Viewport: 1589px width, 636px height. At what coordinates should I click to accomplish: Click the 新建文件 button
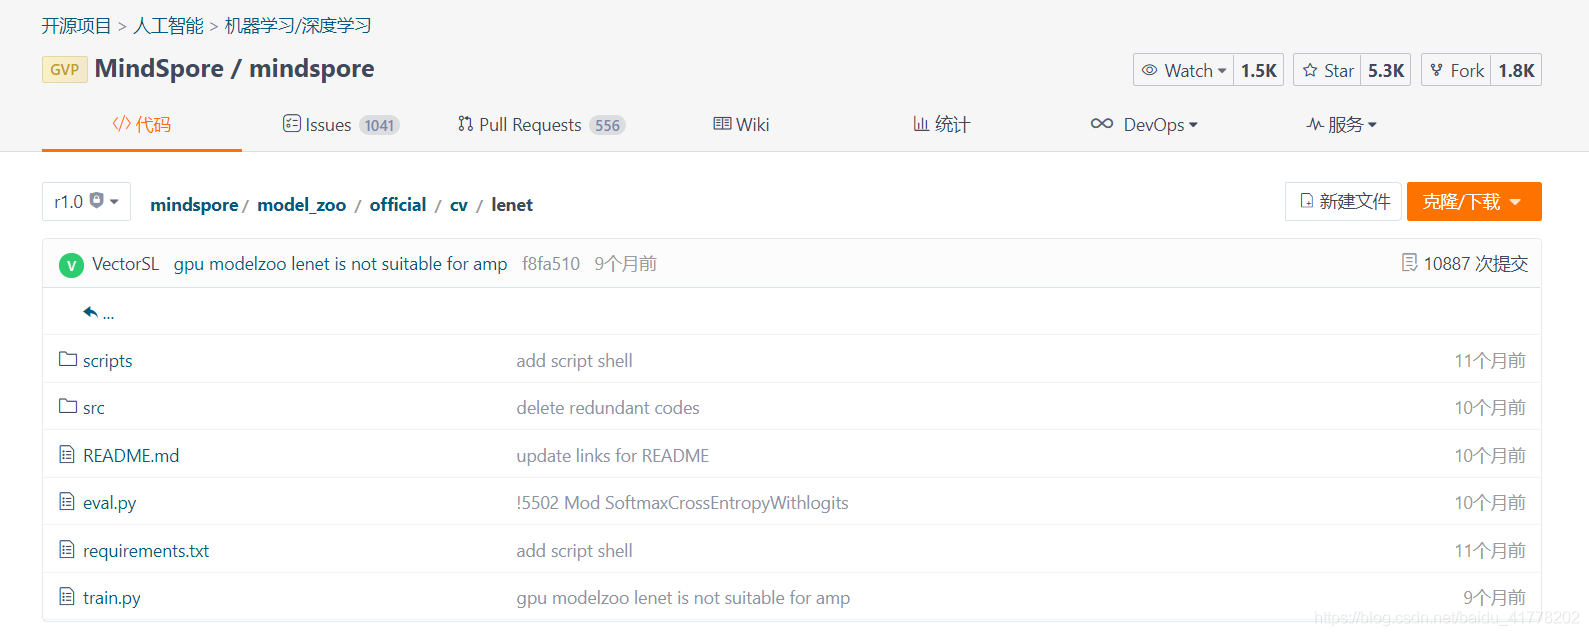tap(1343, 201)
